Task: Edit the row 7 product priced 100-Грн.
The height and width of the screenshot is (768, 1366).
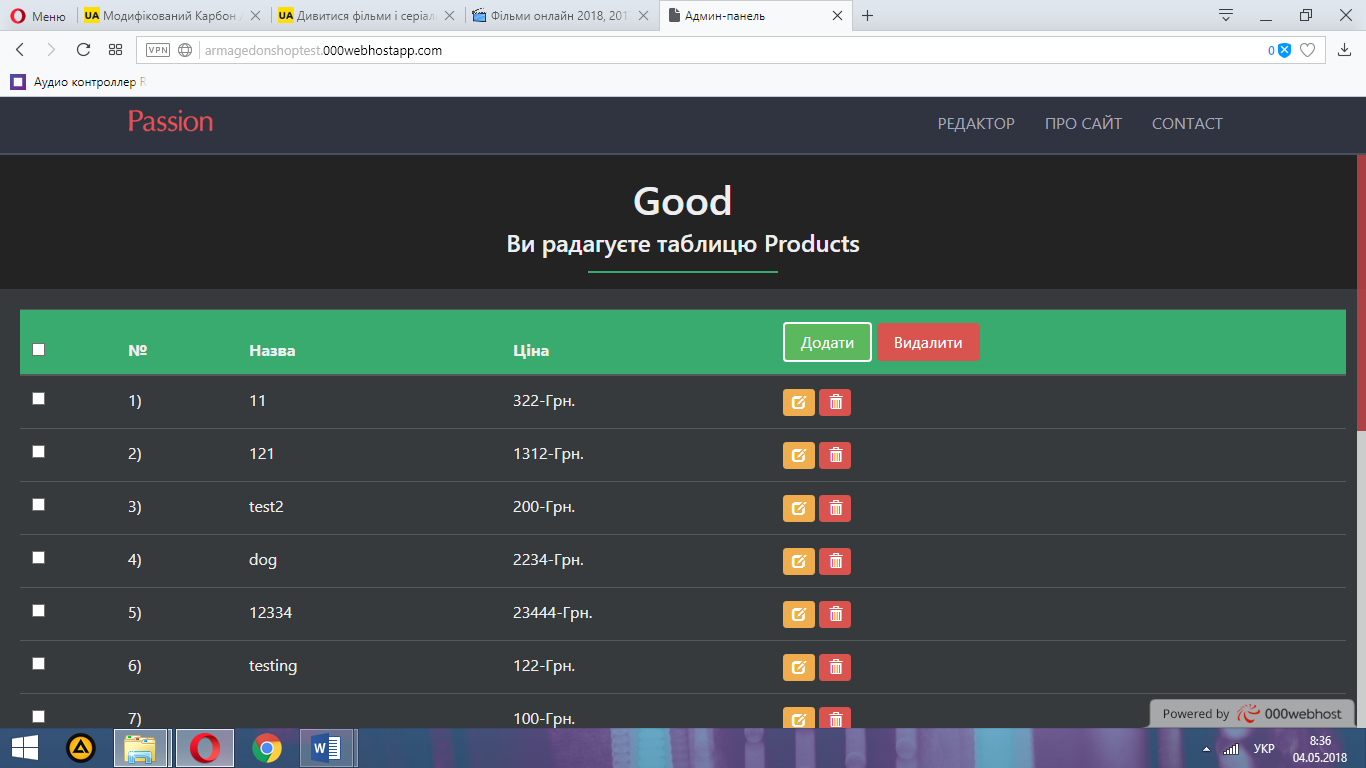Action: pyautogui.click(x=798, y=718)
